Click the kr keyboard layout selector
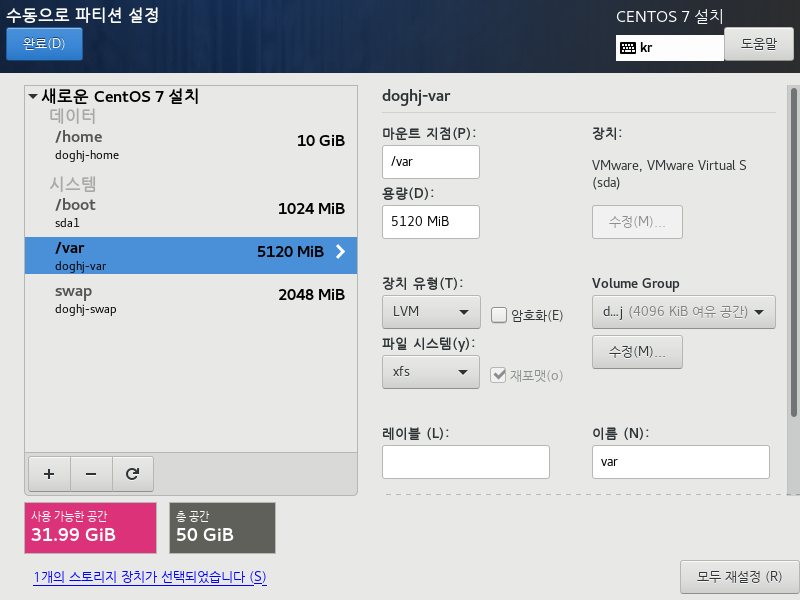 tap(669, 48)
